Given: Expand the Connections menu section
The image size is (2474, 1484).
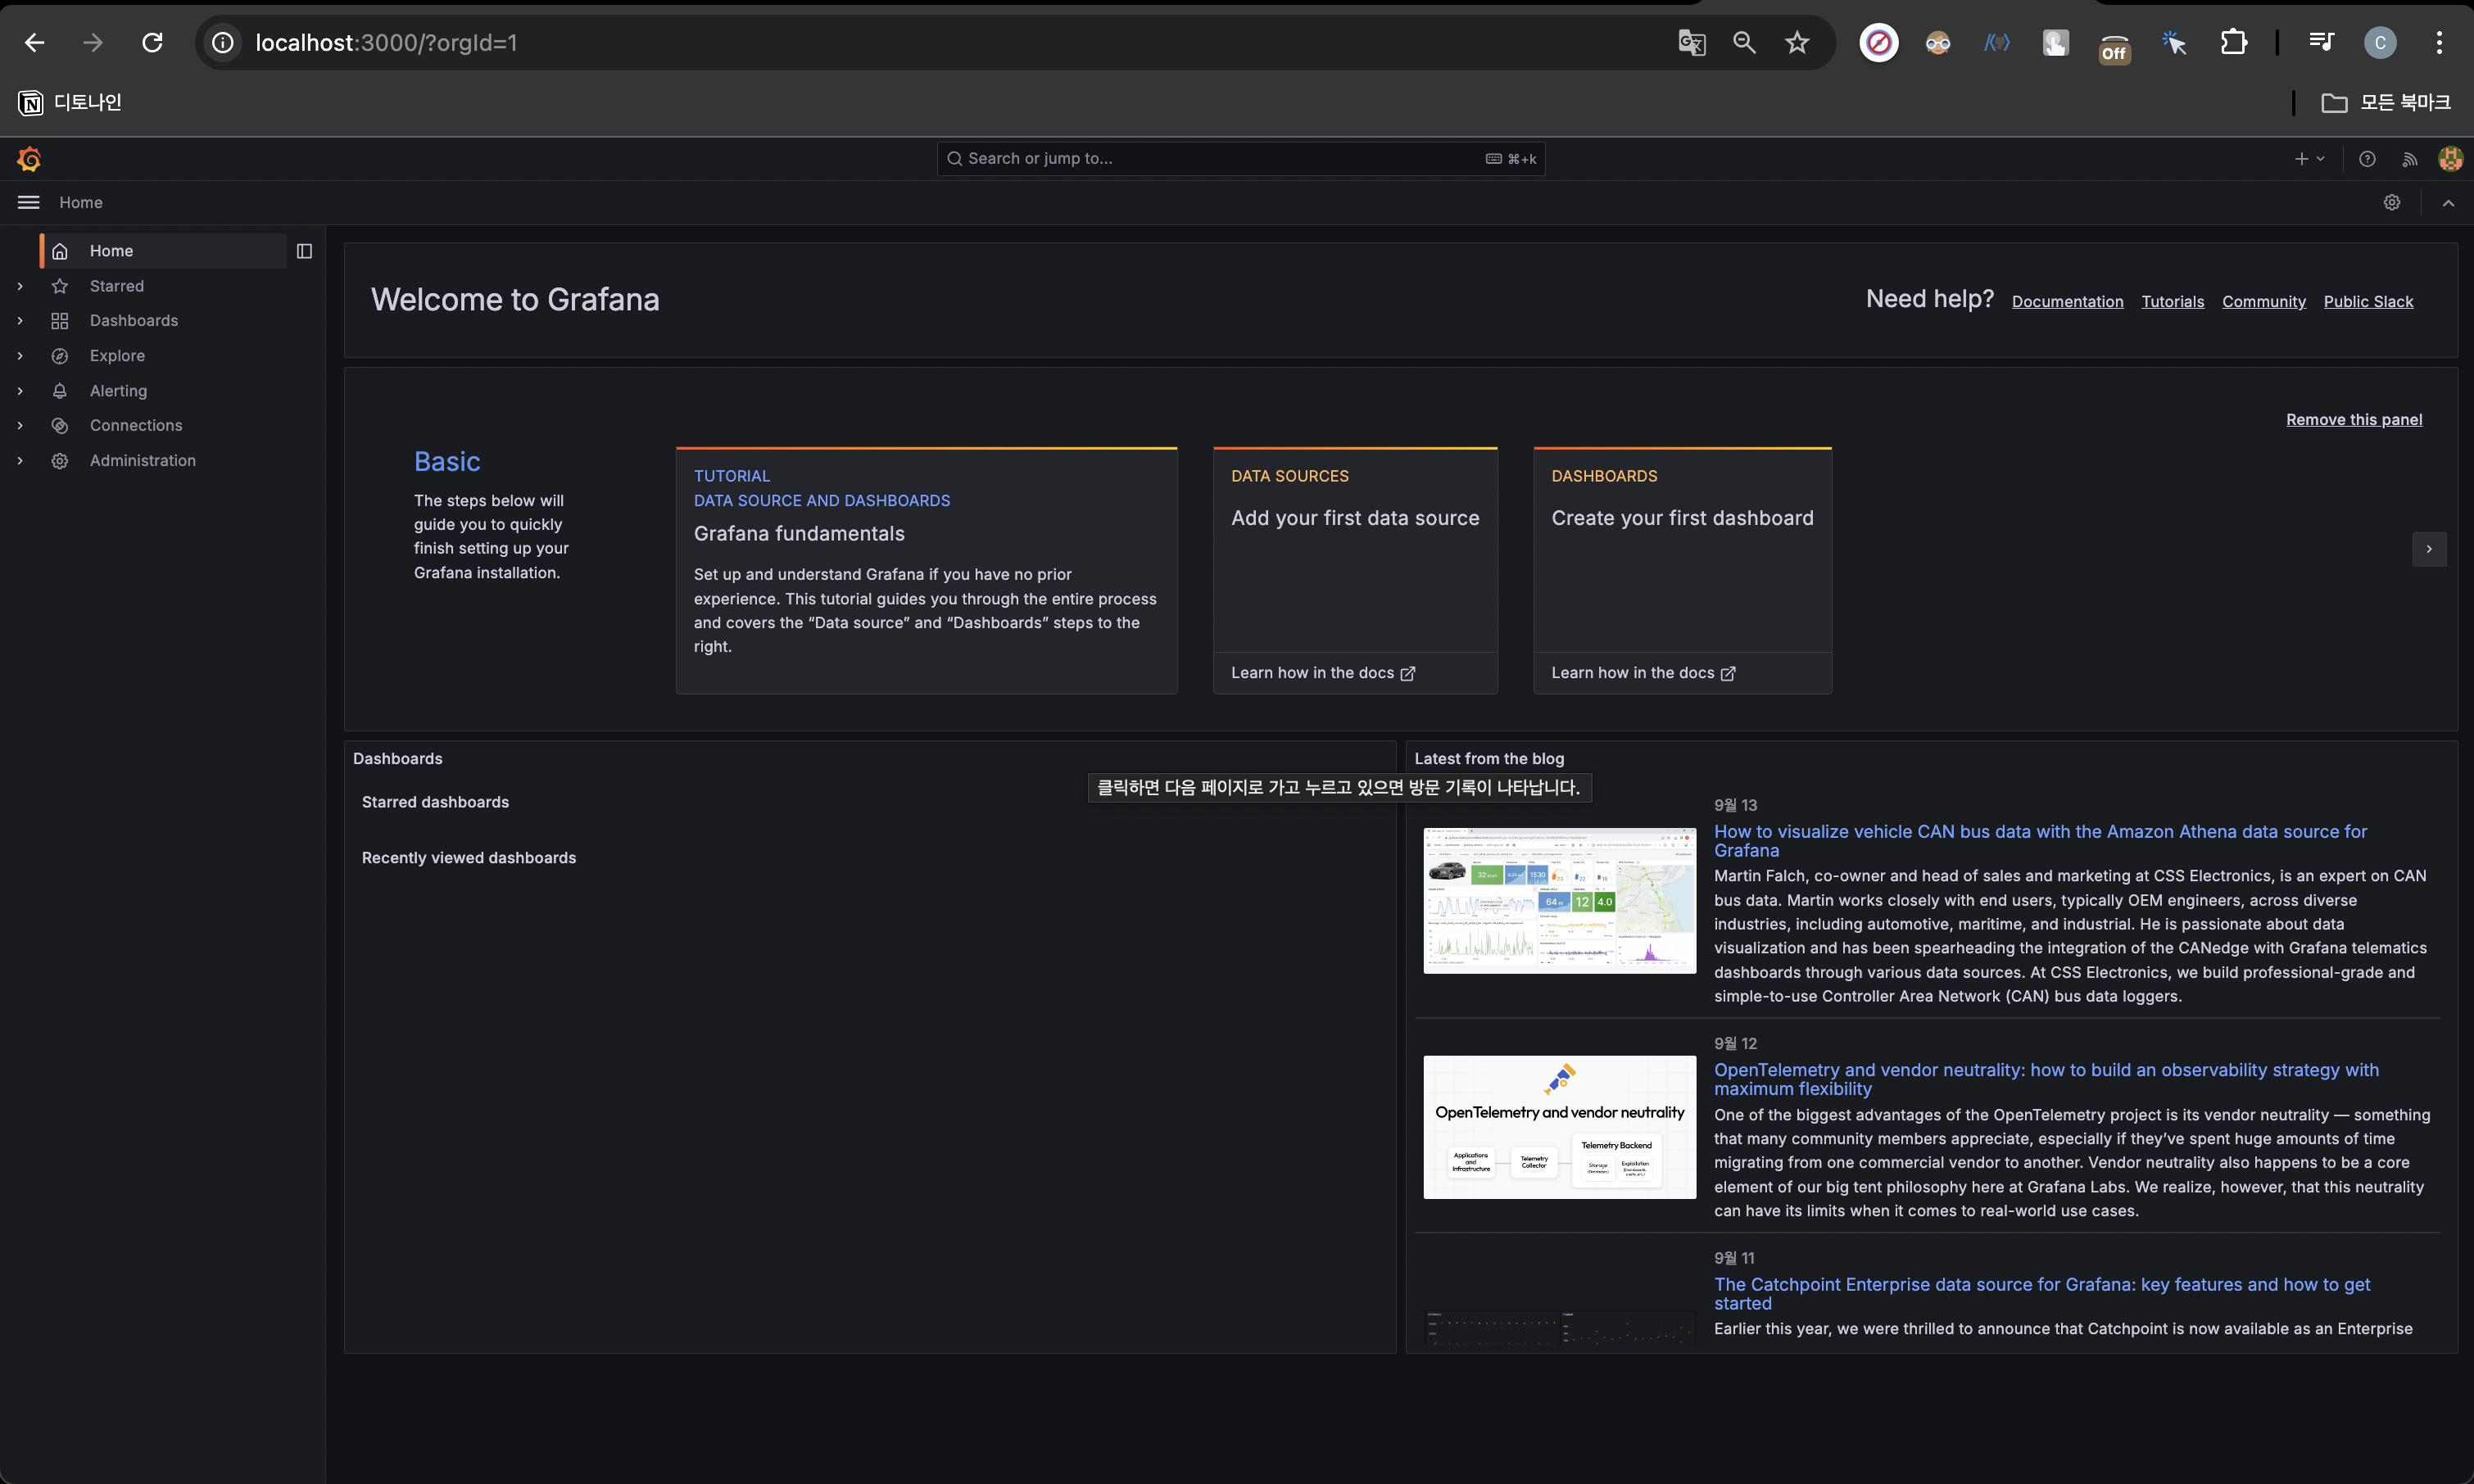Looking at the screenshot, I should click(20, 426).
